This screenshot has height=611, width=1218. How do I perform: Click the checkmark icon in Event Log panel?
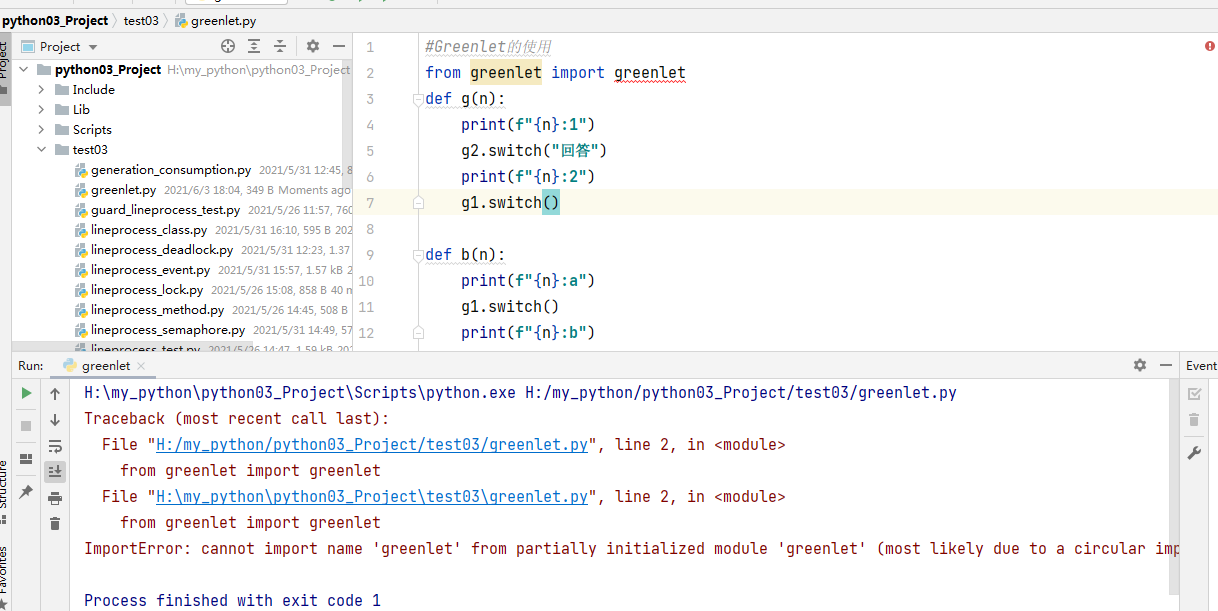pos(1194,394)
